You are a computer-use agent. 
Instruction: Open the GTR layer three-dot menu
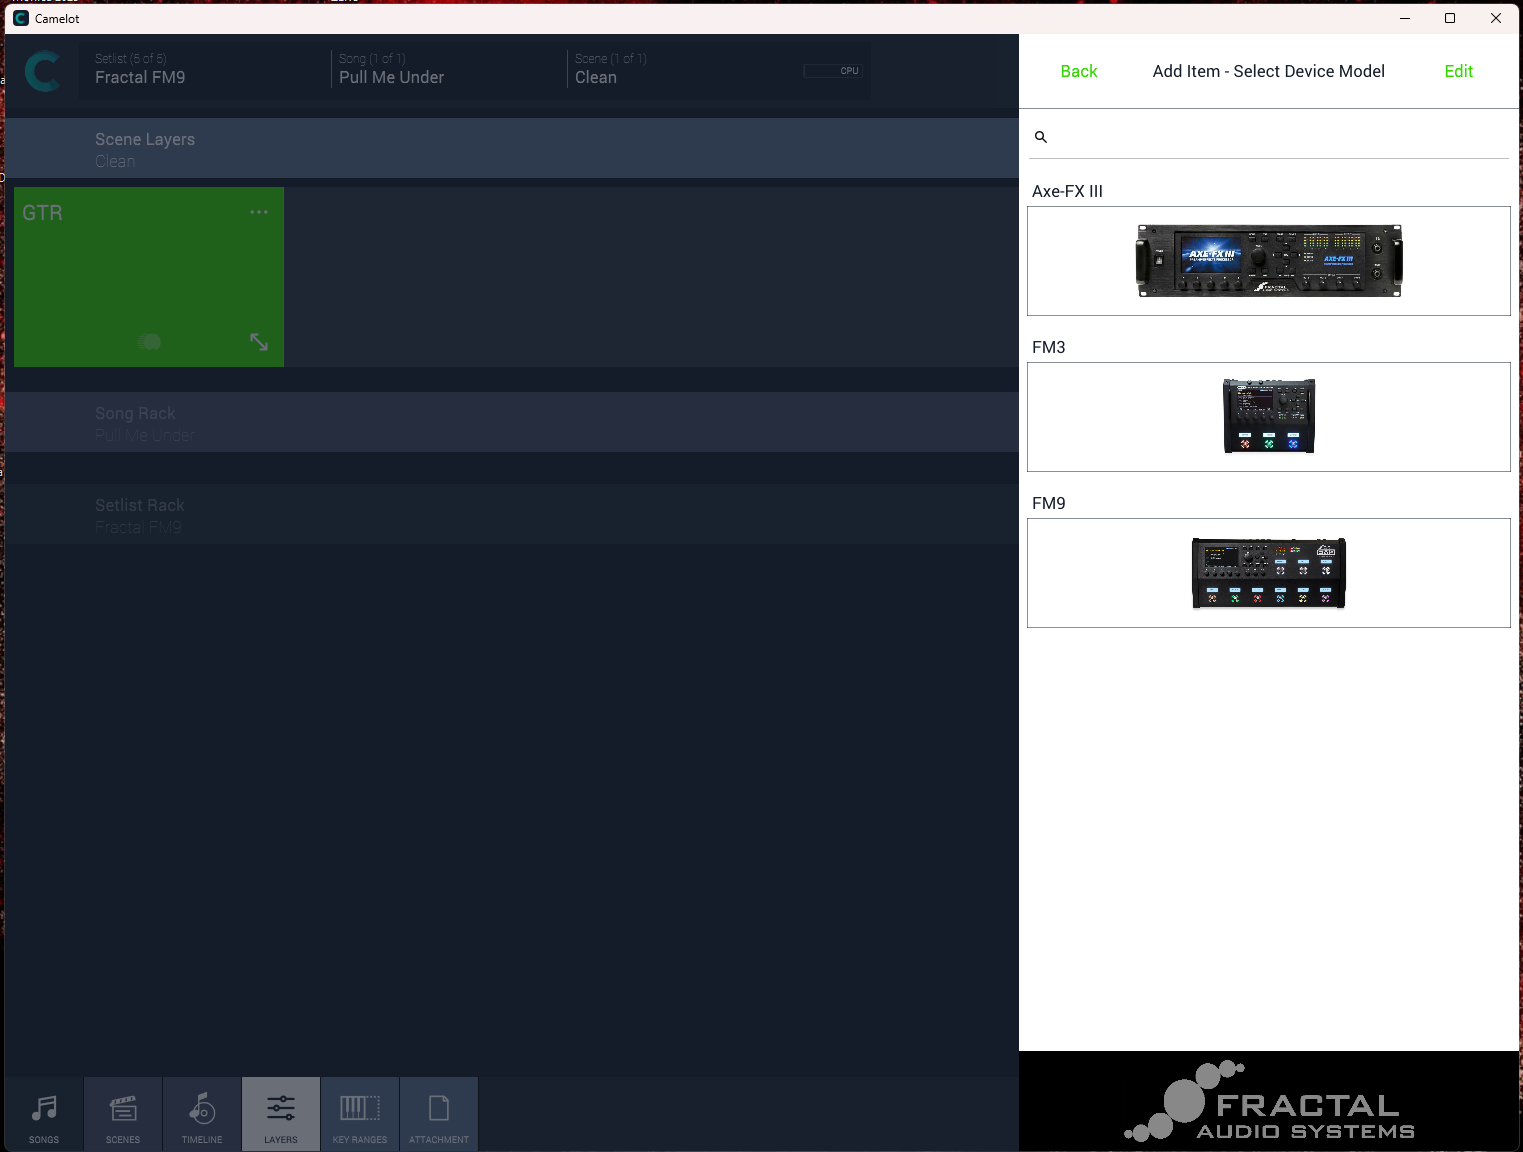[259, 212]
